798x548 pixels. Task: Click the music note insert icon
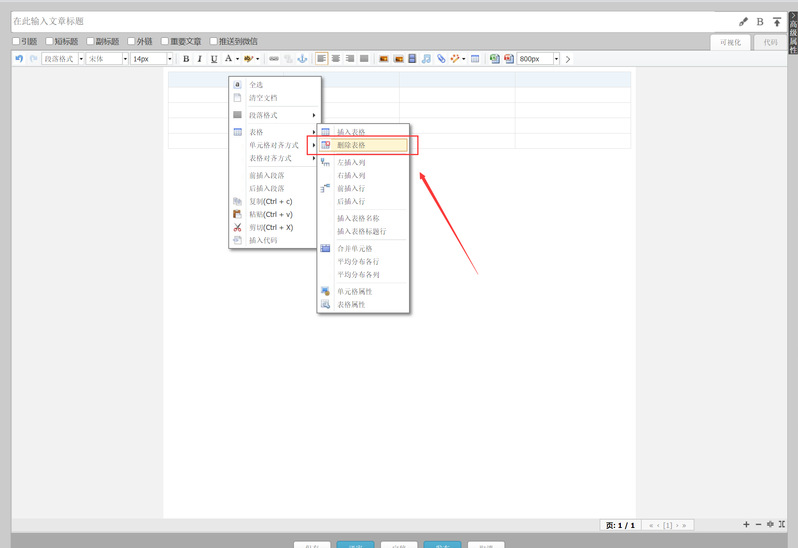click(426, 59)
